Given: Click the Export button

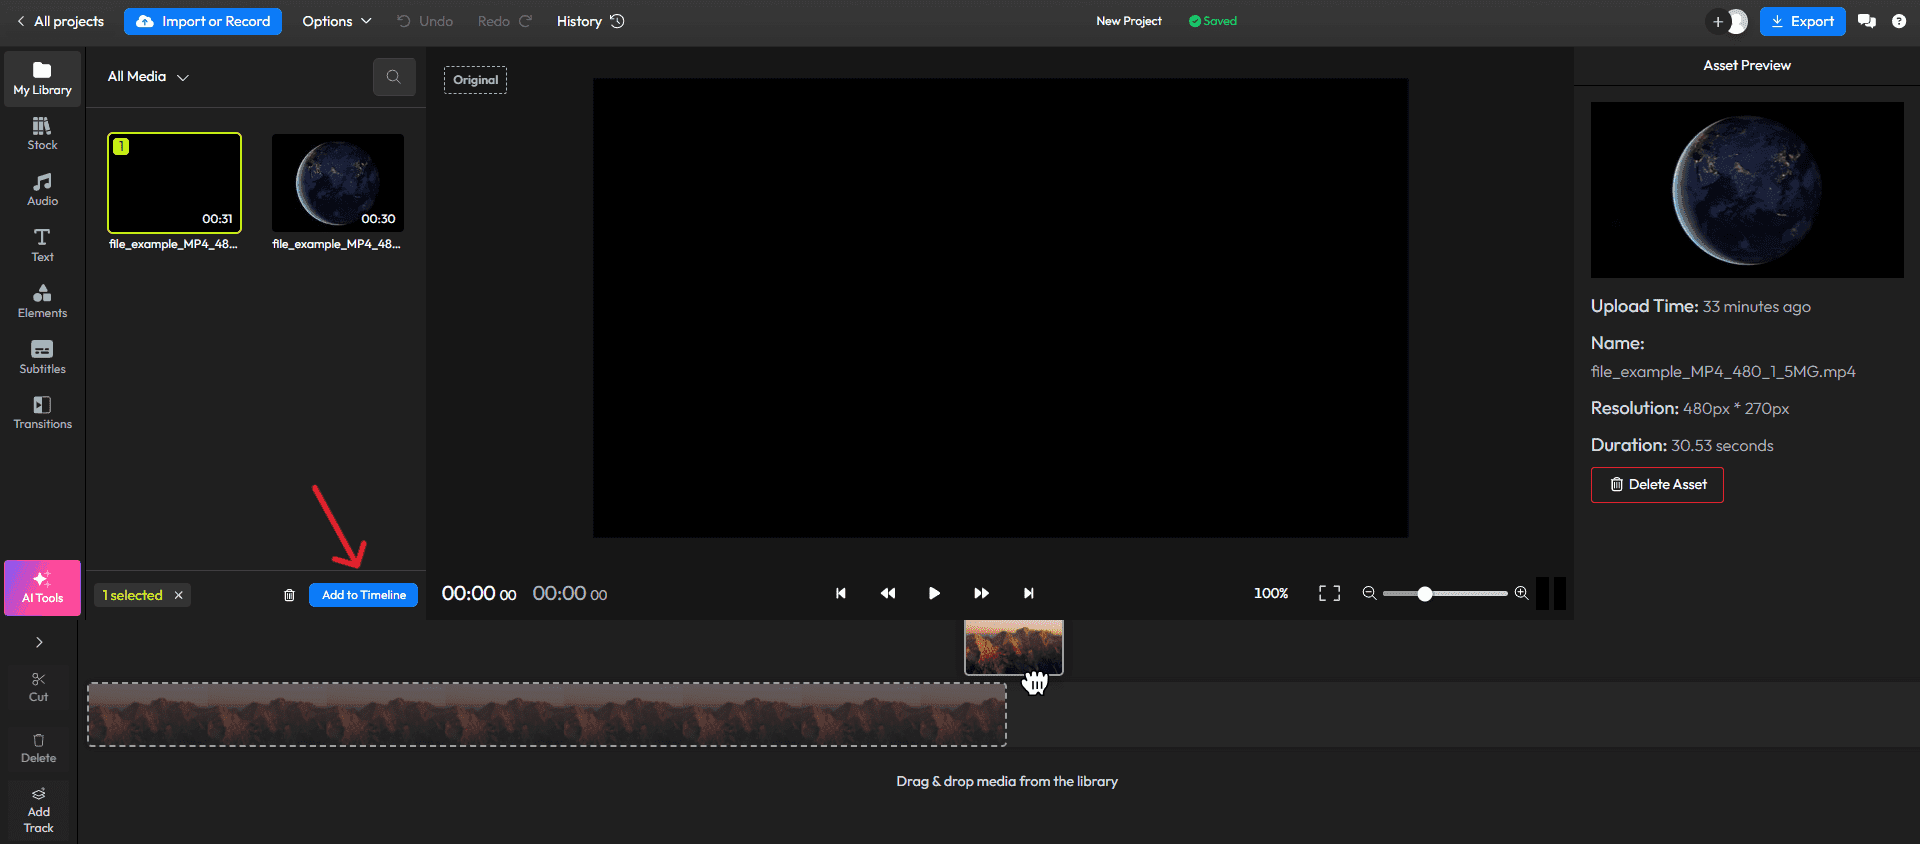Looking at the screenshot, I should [x=1802, y=21].
